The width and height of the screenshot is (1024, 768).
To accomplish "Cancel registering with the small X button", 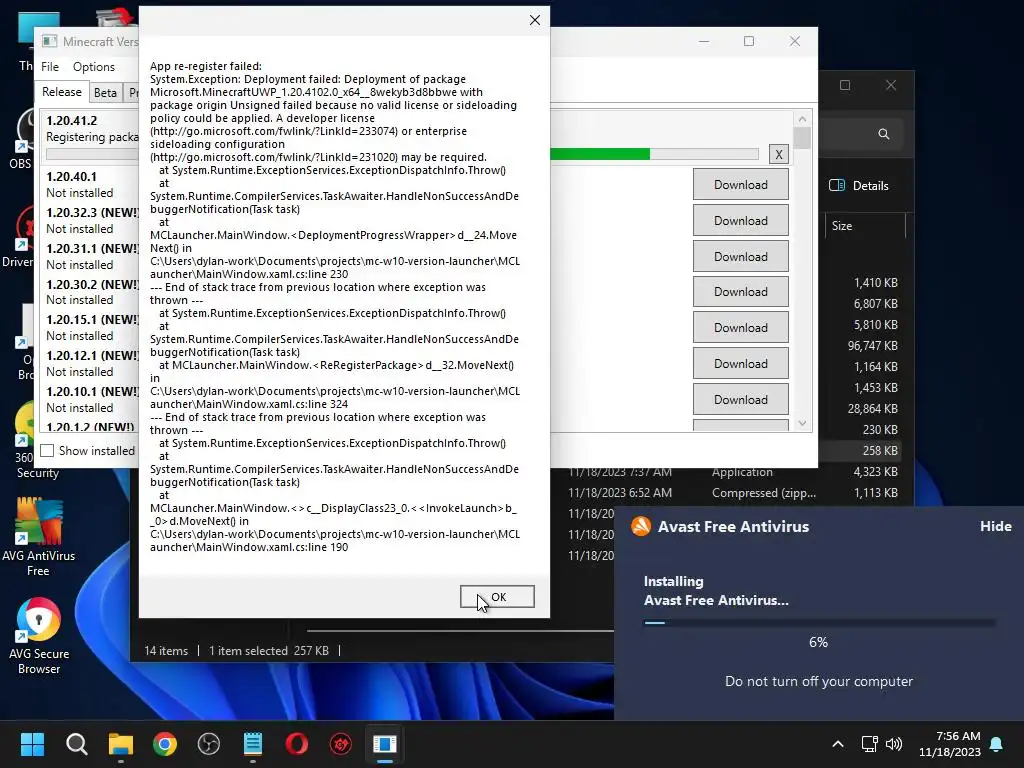I will 778,154.
